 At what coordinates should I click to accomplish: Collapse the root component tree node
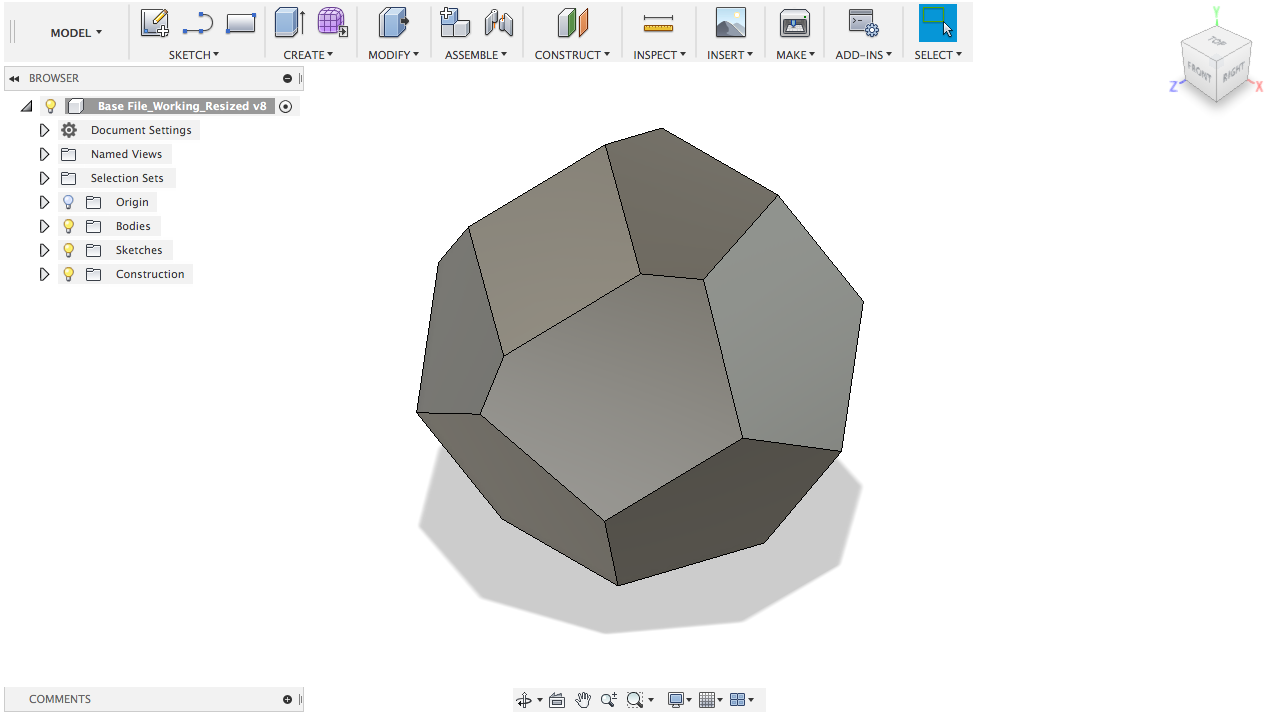click(27, 106)
